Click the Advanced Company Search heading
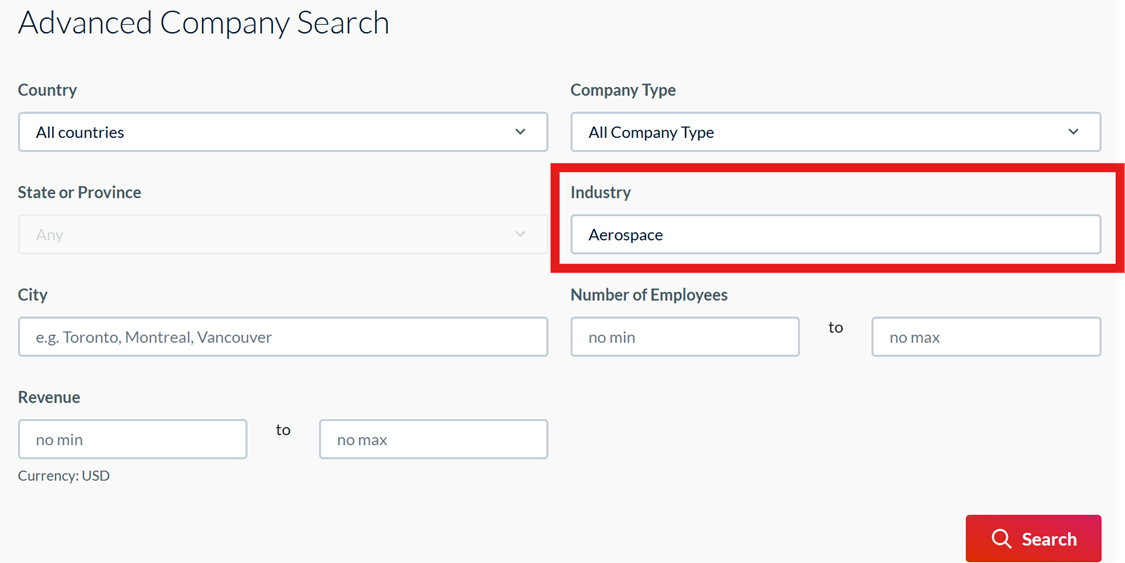Screen dimensions: 1125x563 click(x=204, y=23)
